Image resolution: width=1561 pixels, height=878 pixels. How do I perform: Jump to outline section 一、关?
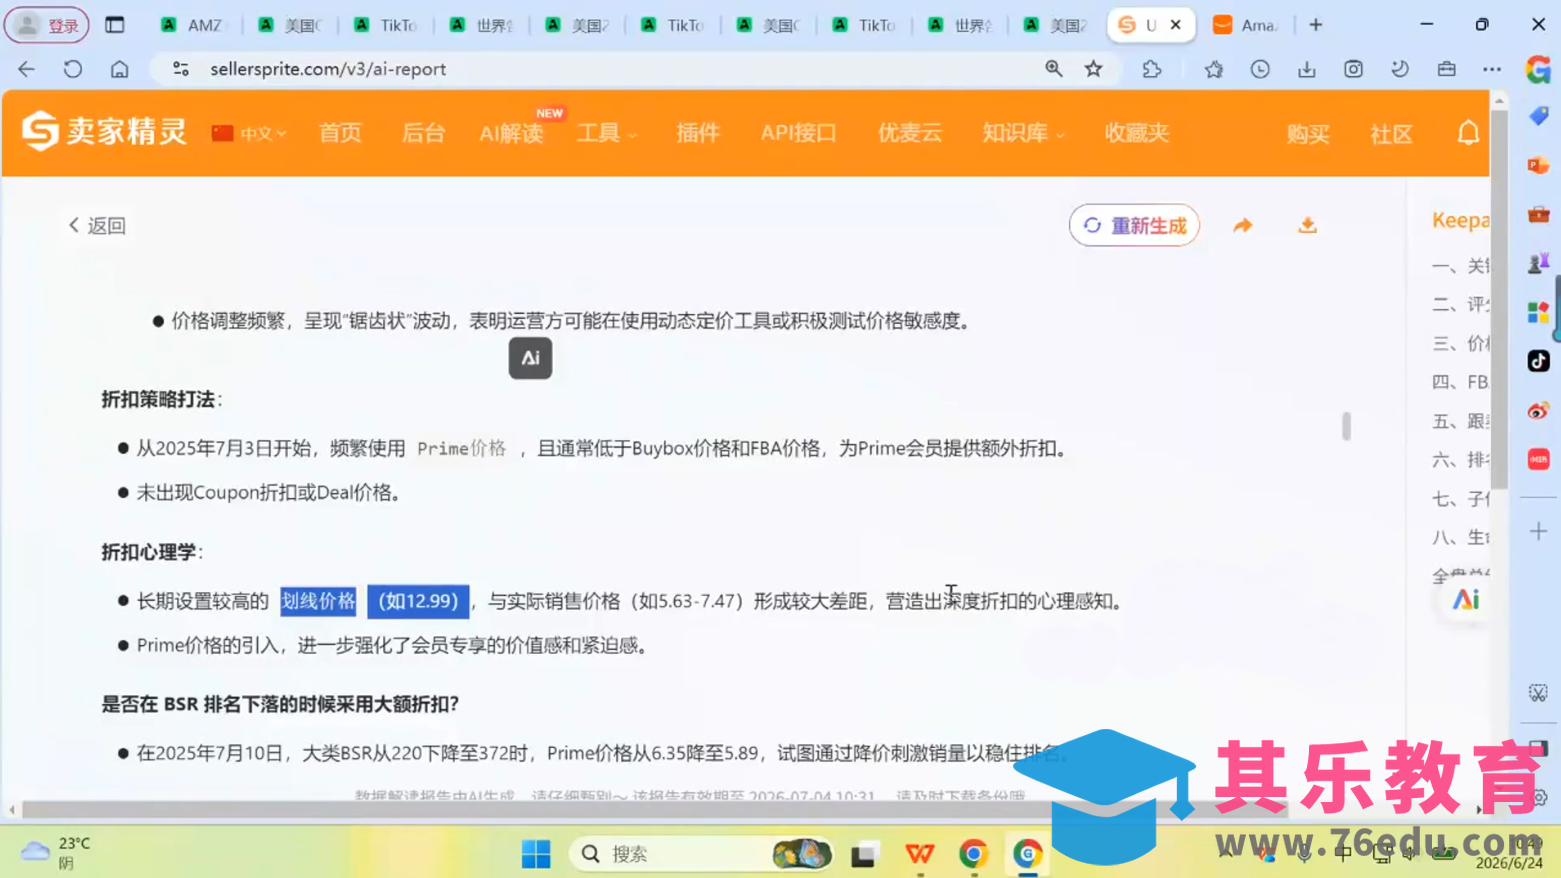click(1460, 266)
